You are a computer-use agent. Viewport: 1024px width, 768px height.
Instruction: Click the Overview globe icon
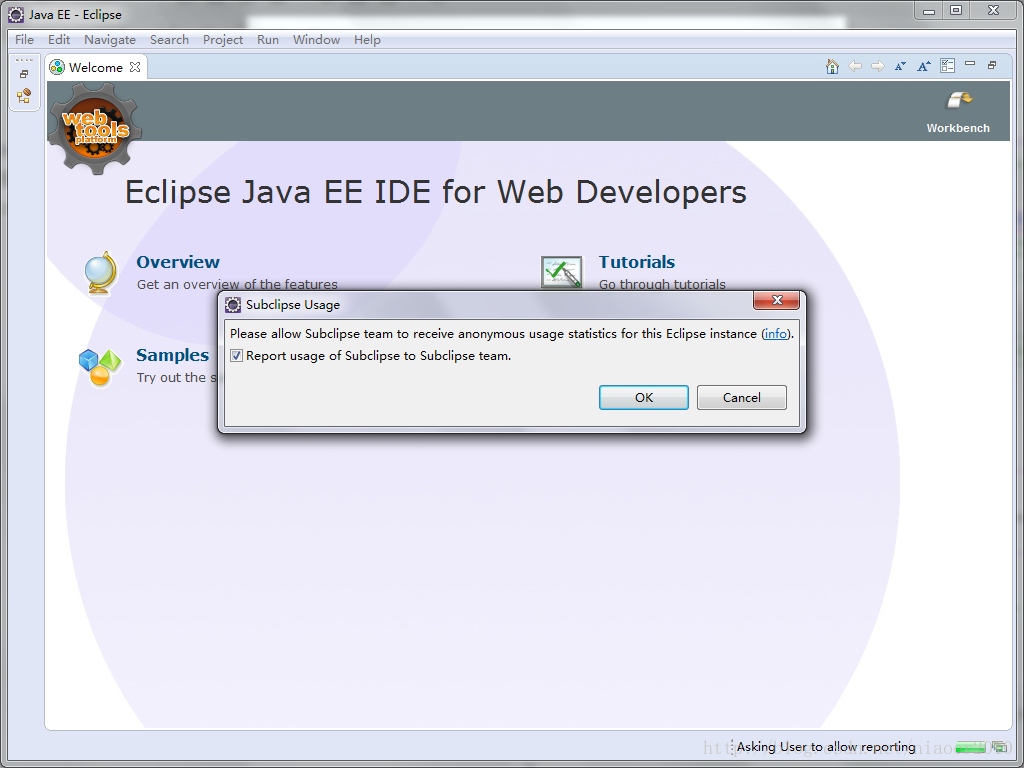(x=102, y=274)
